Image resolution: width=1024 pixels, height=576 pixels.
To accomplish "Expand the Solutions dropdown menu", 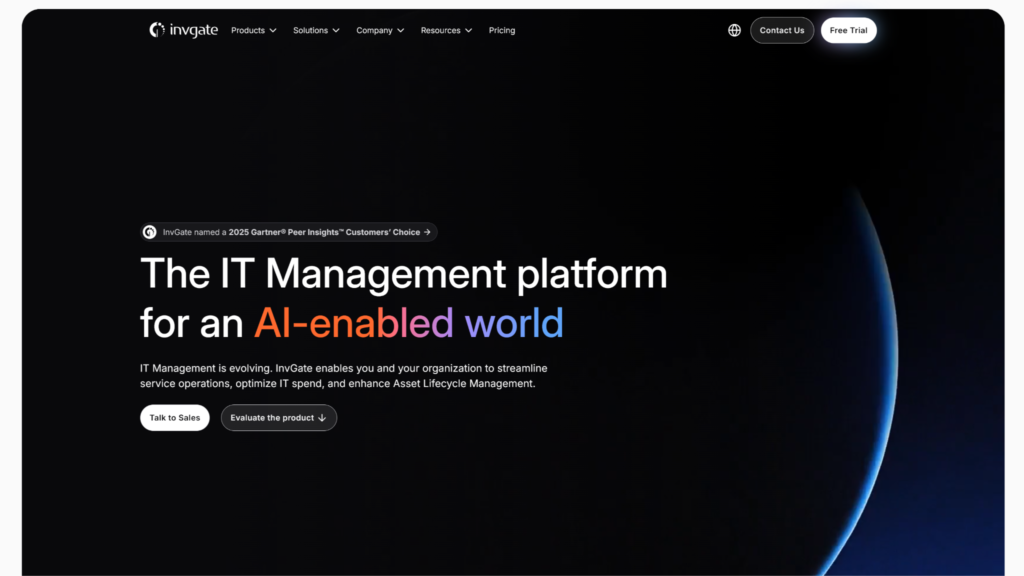I will point(316,30).
